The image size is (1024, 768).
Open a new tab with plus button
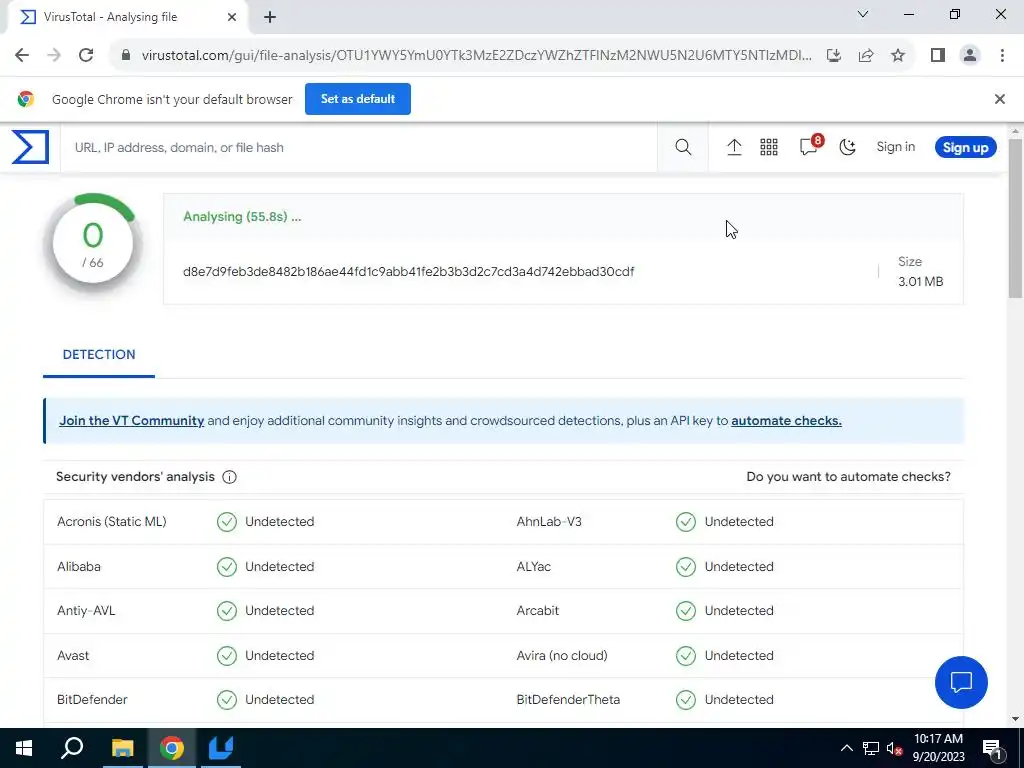pos(270,17)
